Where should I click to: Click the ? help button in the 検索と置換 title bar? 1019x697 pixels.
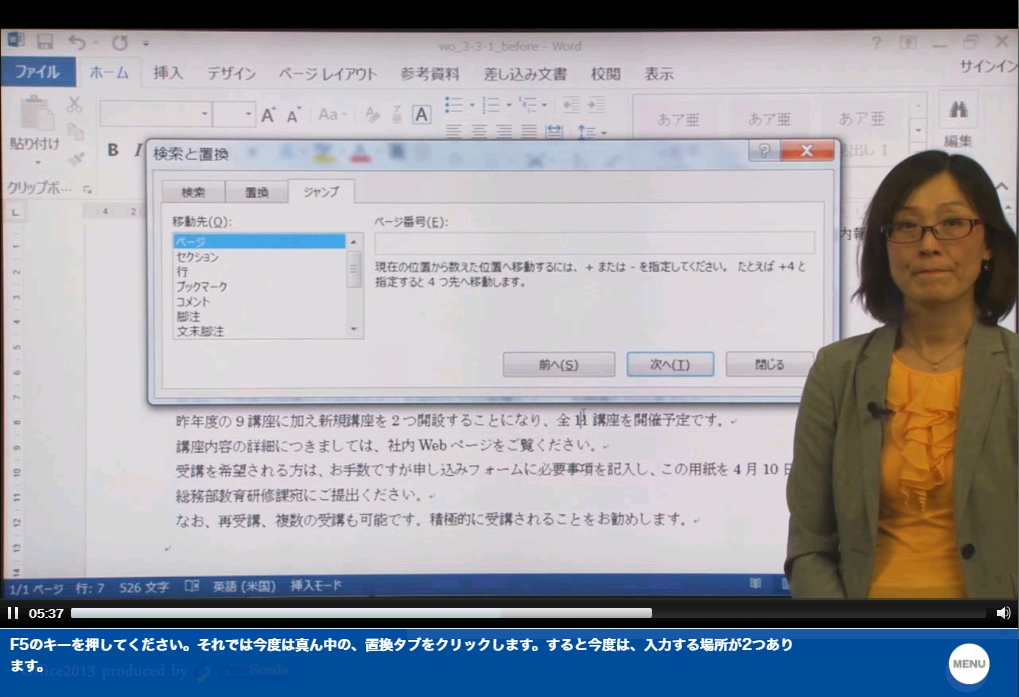tap(765, 151)
